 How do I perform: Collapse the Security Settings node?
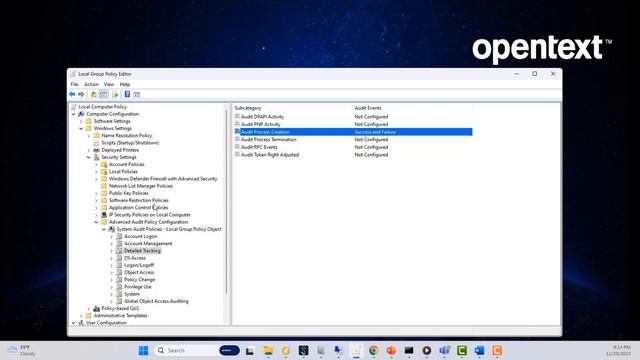(89, 157)
